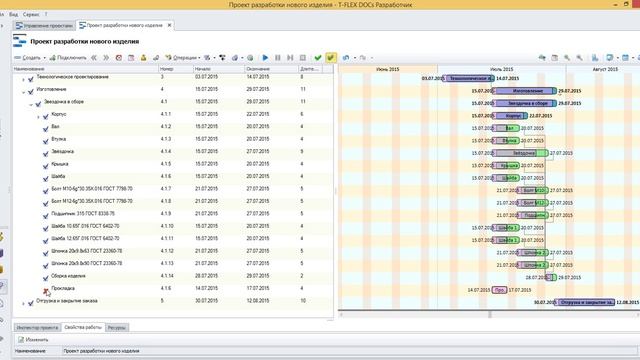Click the project icon beside the page title
The height and width of the screenshot is (360, 640).
tap(19, 41)
